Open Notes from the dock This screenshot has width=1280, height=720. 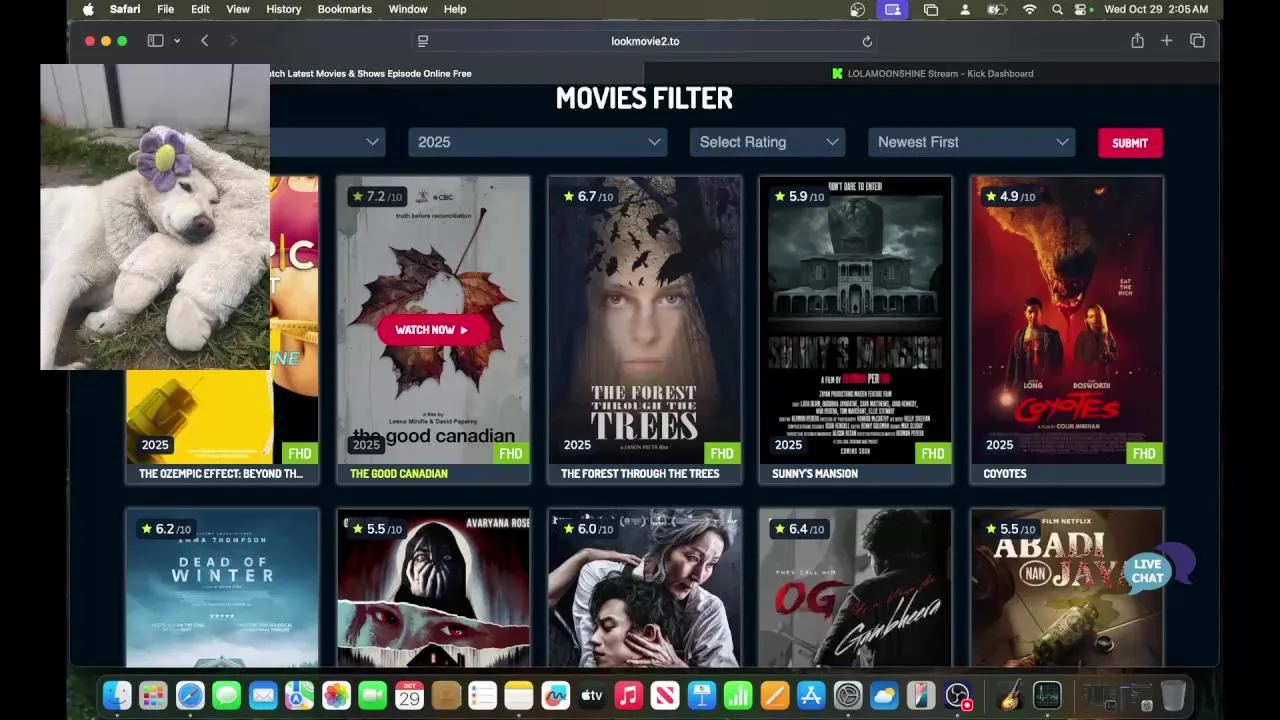coord(518,695)
